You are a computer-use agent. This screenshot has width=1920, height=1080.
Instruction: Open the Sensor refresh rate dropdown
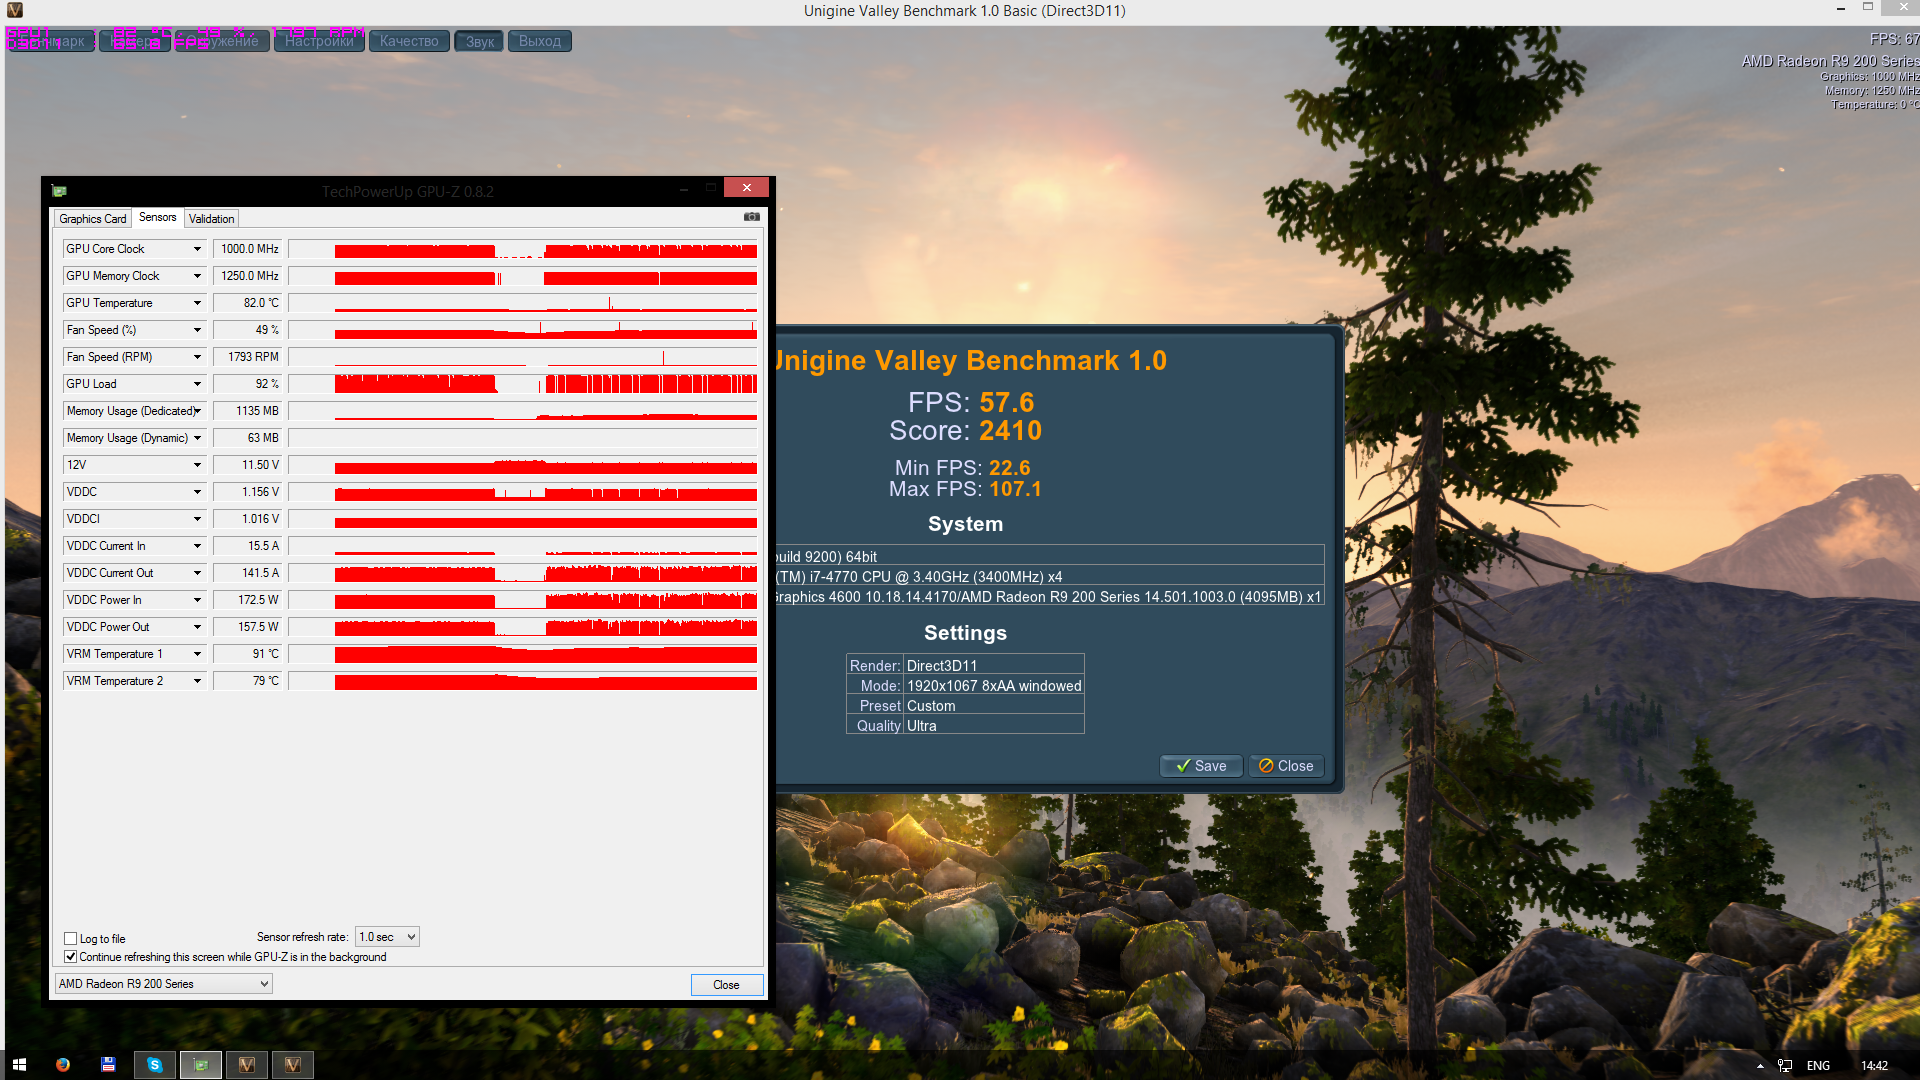(388, 937)
